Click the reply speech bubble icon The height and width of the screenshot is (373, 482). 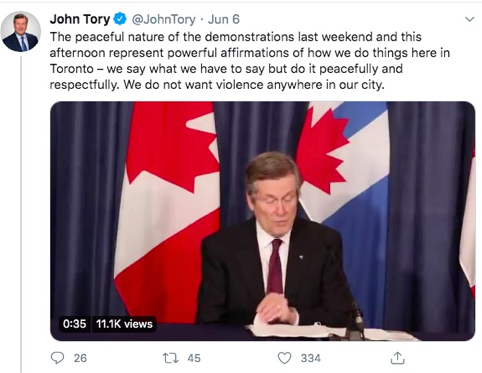tap(57, 358)
